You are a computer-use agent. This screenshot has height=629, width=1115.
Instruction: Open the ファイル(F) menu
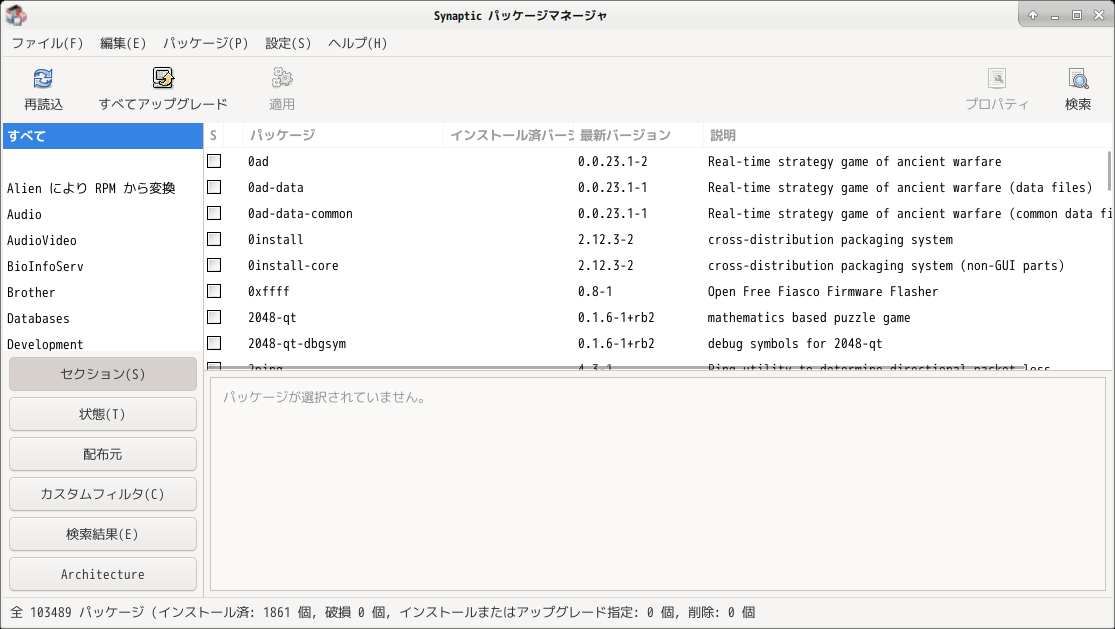[x=47, y=43]
